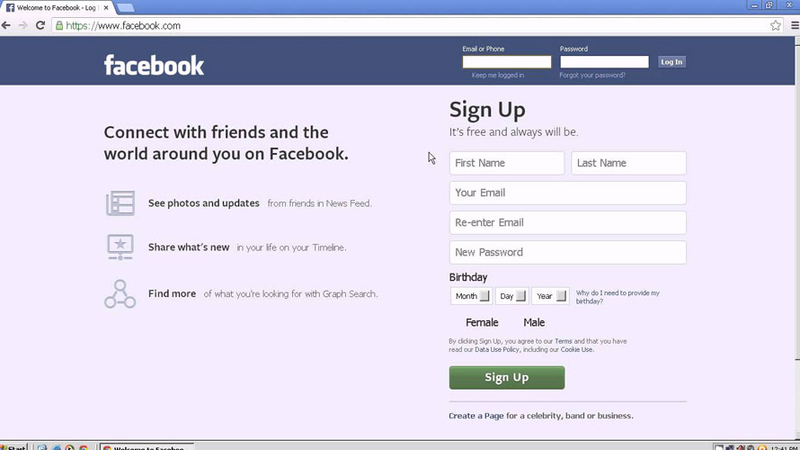Focus the First Name field

point(507,163)
